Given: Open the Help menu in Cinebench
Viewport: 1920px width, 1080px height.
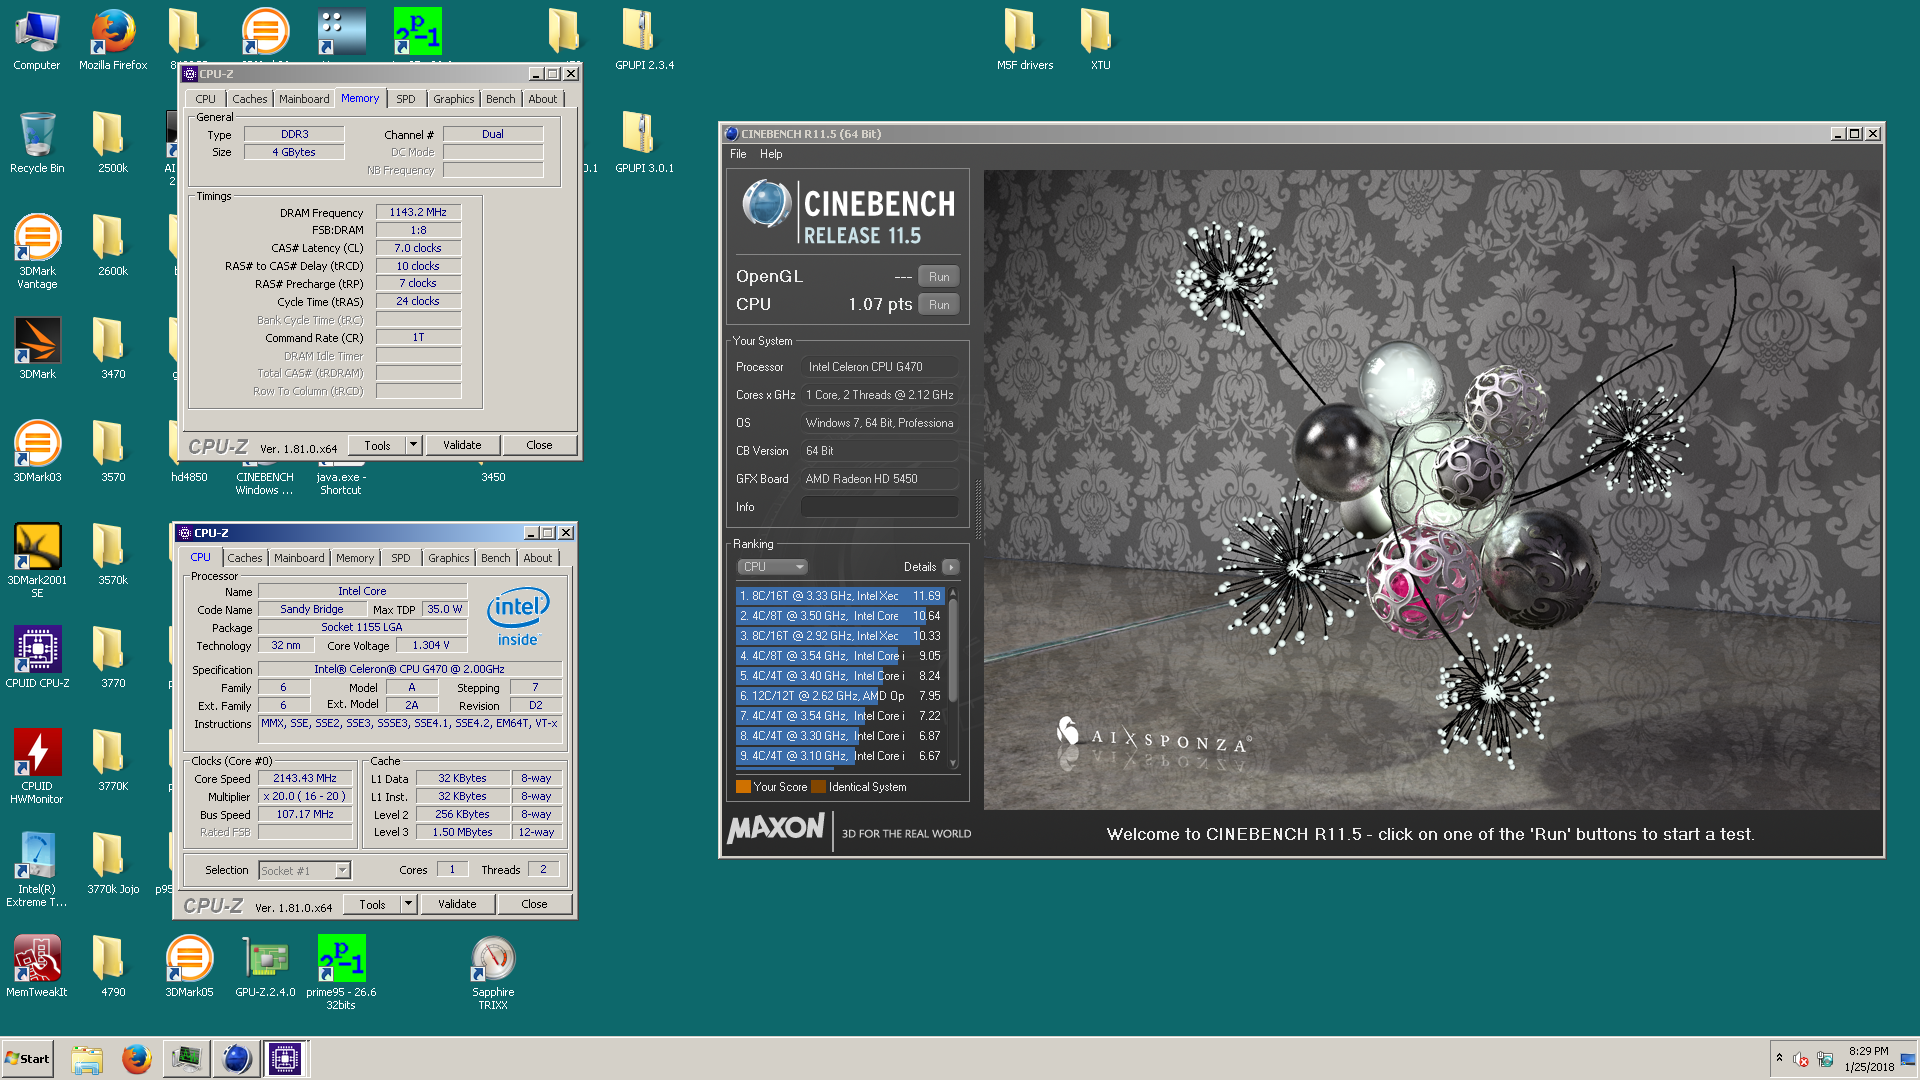Looking at the screenshot, I should (x=771, y=154).
